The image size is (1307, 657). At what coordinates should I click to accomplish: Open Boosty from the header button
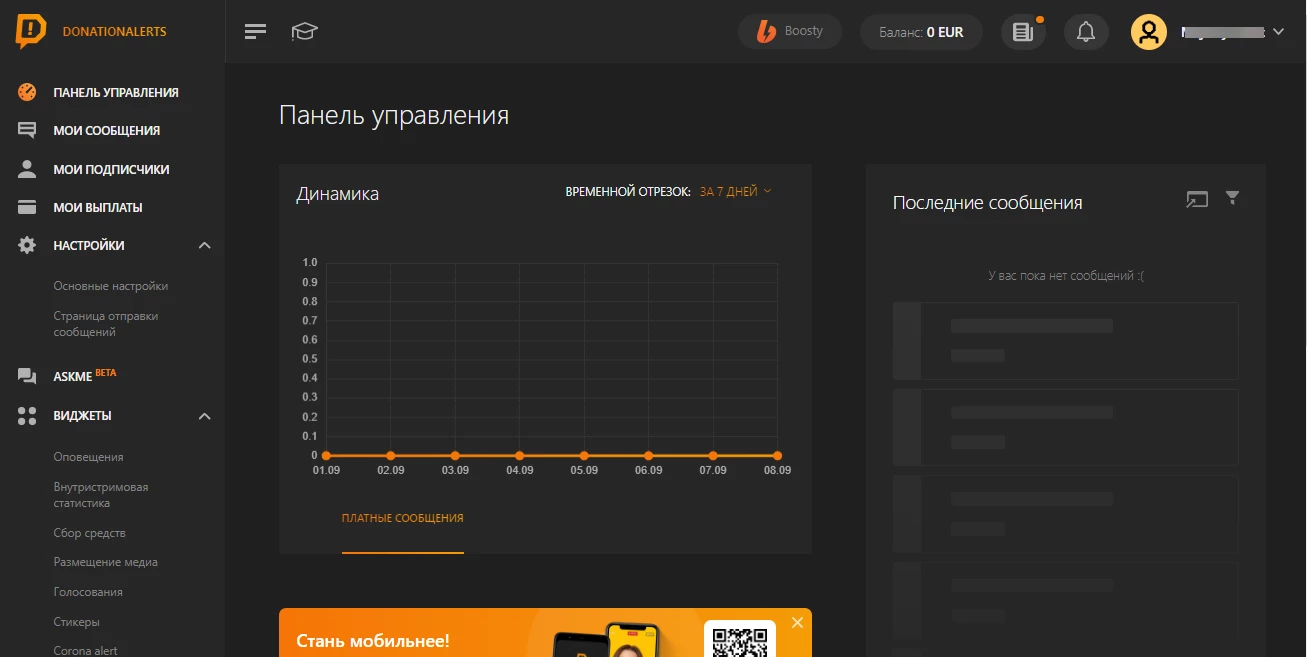[790, 32]
